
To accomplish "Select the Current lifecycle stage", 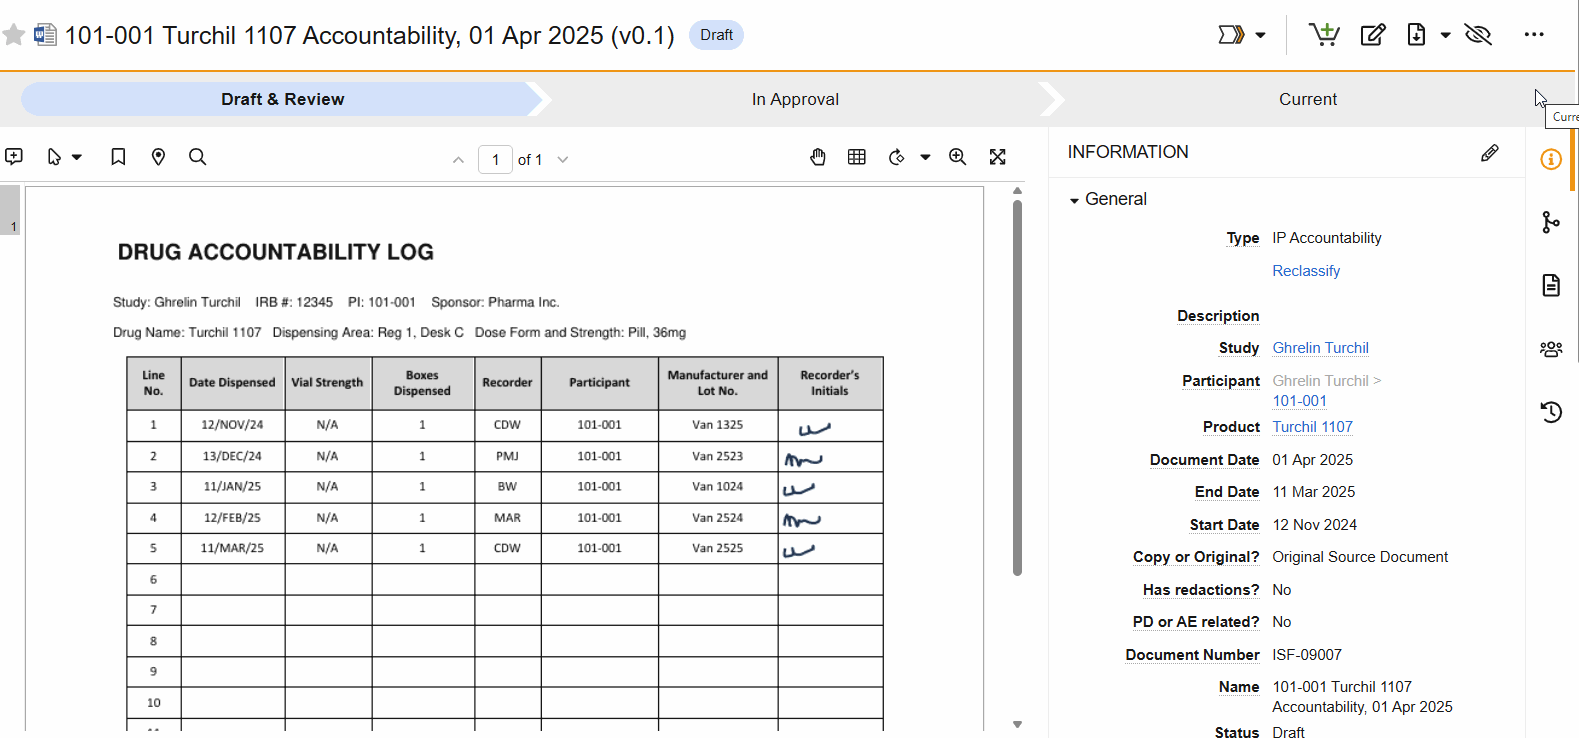I will (1307, 99).
